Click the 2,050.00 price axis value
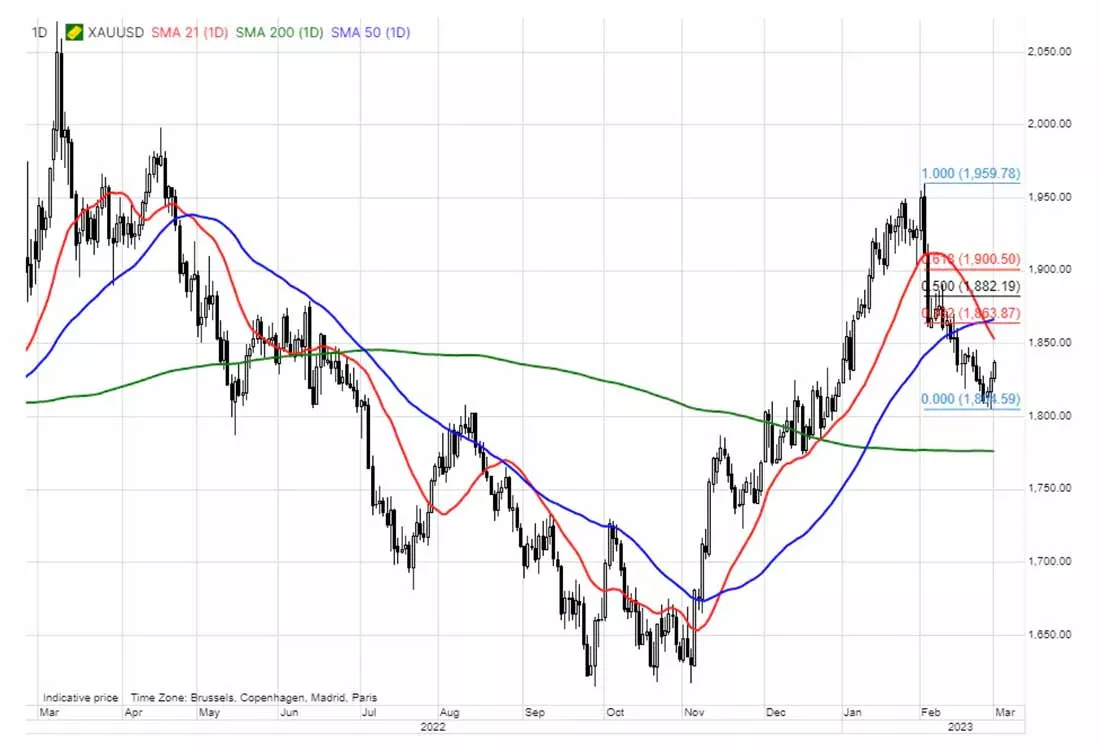 coord(1049,51)
